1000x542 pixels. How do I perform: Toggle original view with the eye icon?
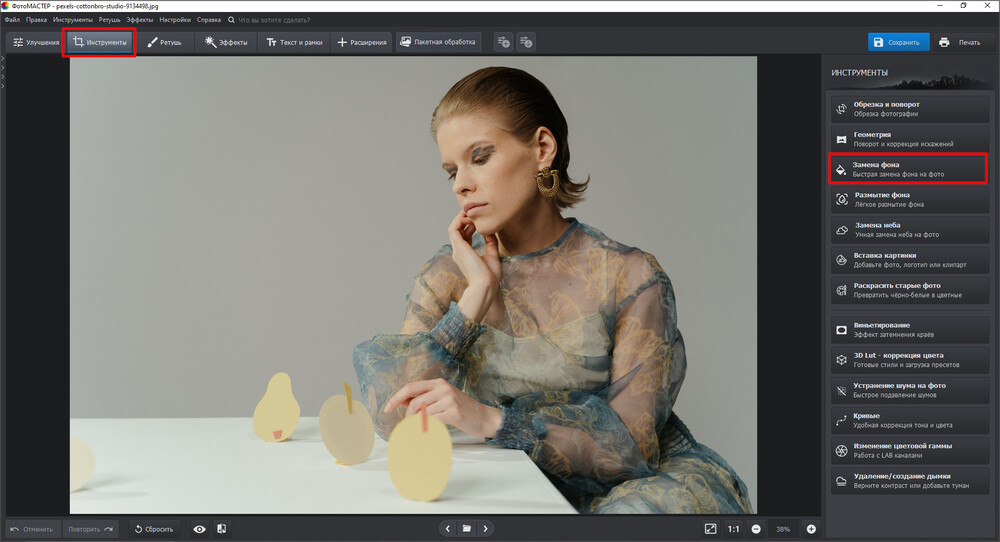click(199, 528)
